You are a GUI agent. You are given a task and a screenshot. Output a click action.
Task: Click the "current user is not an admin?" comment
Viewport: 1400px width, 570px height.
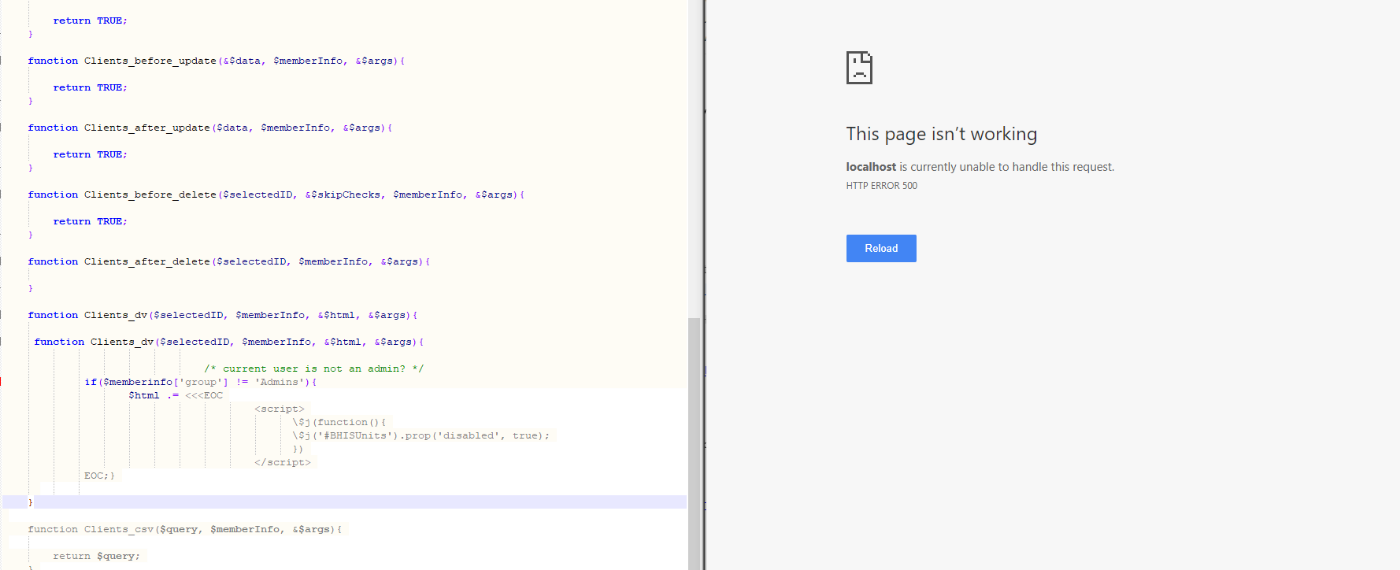[314, 369]
